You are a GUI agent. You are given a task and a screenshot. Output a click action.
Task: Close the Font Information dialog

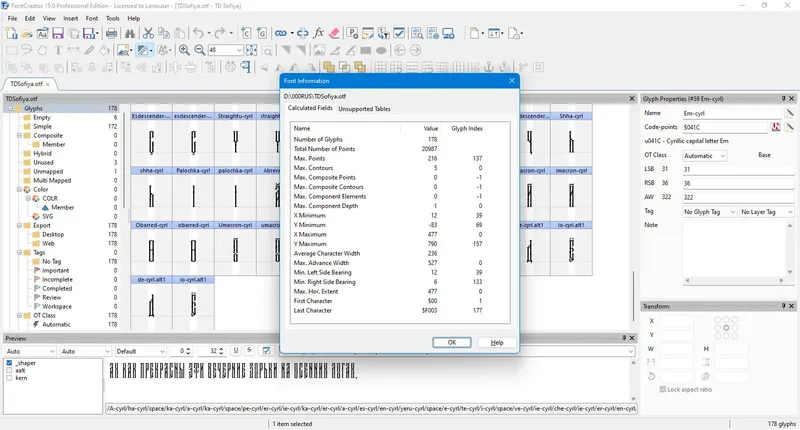[512, 81]
